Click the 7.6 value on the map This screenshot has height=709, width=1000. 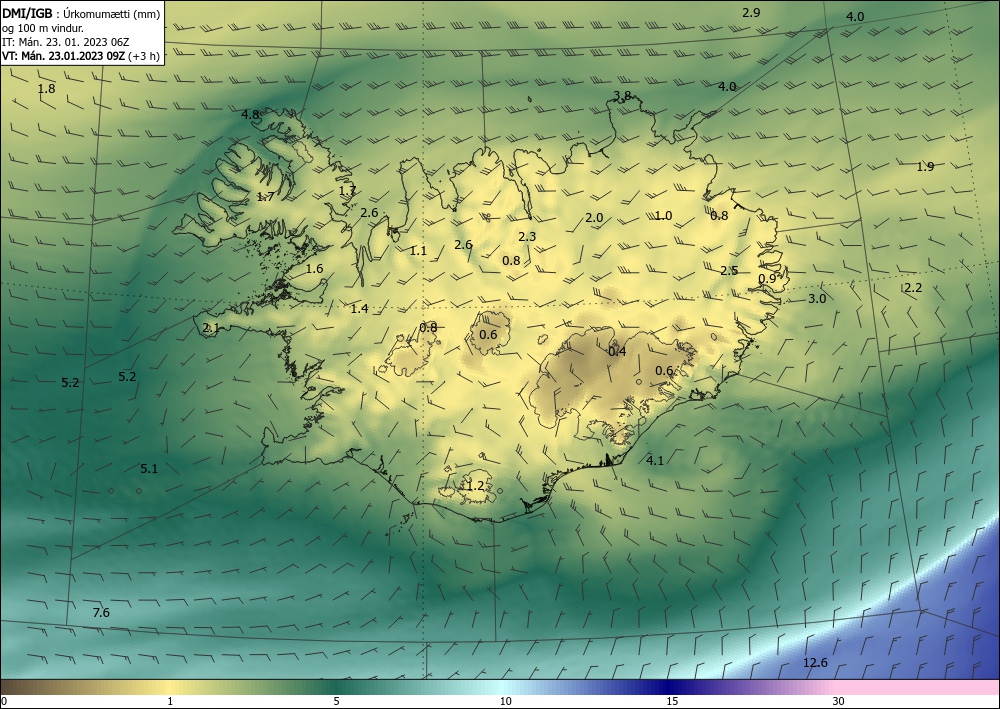pos(101,613)
